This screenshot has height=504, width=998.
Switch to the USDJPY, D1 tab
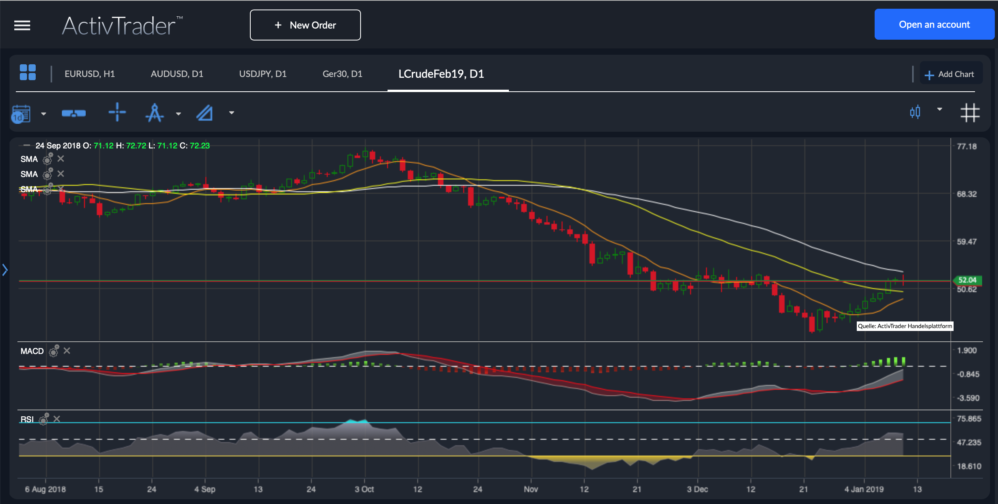point(263,74)
